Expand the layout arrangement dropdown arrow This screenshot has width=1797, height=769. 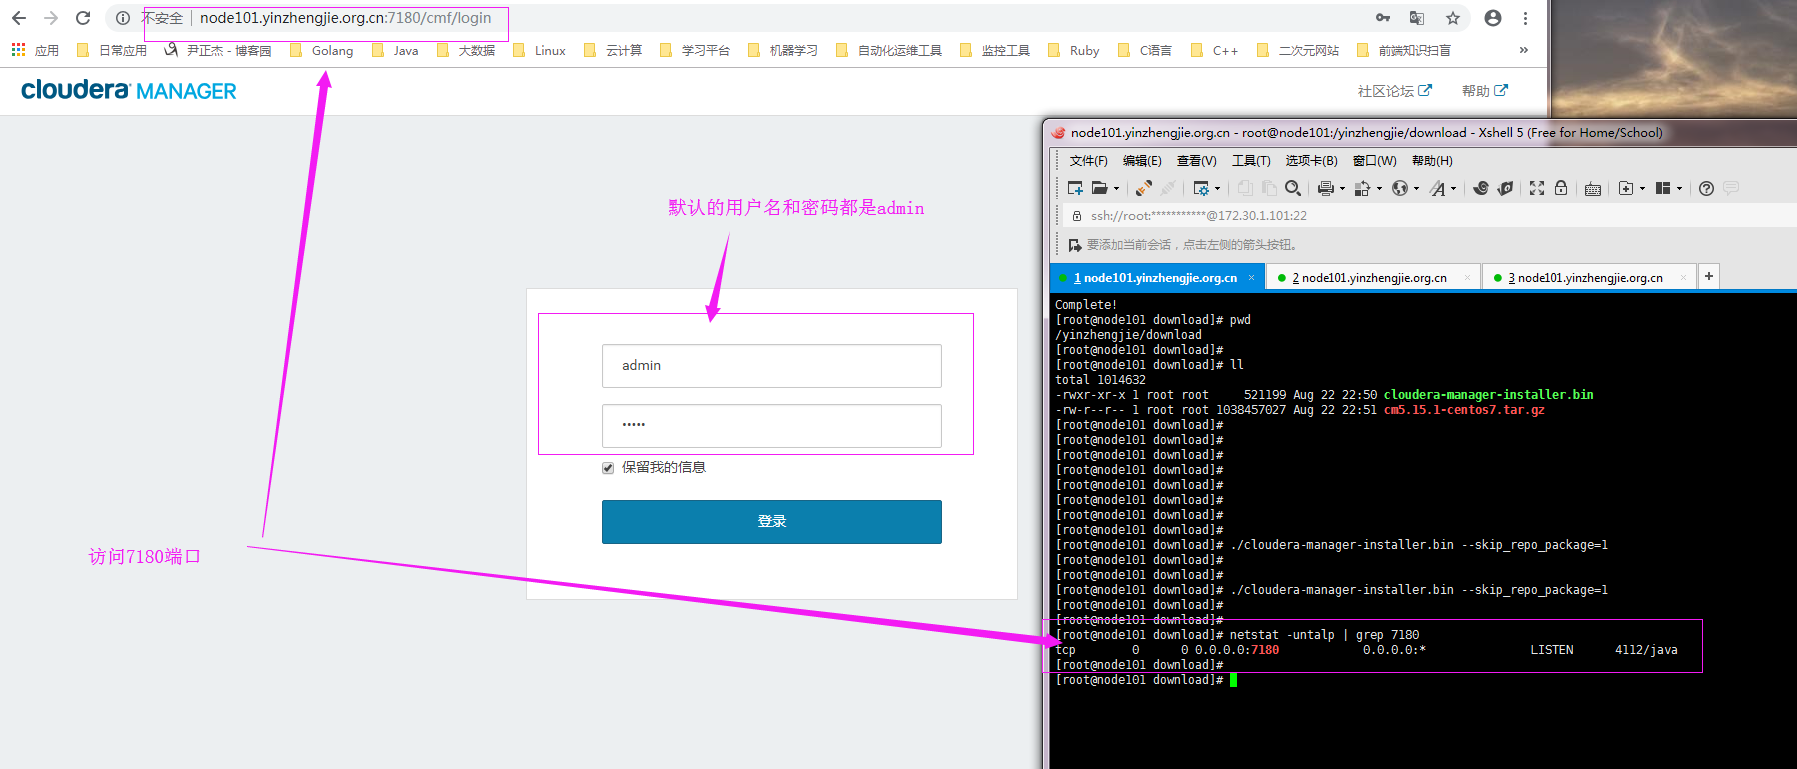[x=1680, y=189]
